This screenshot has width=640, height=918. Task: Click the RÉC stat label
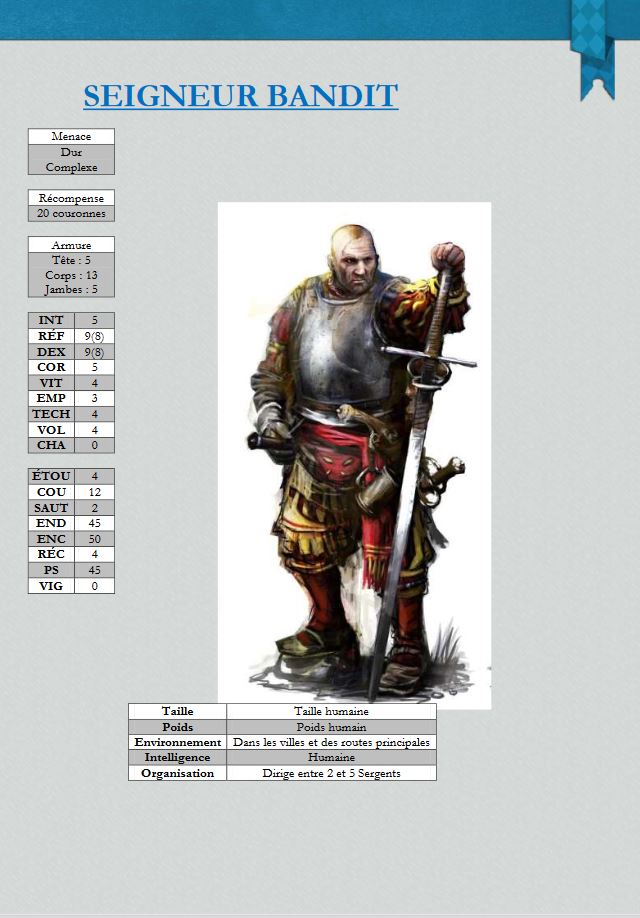pos(52,554)
